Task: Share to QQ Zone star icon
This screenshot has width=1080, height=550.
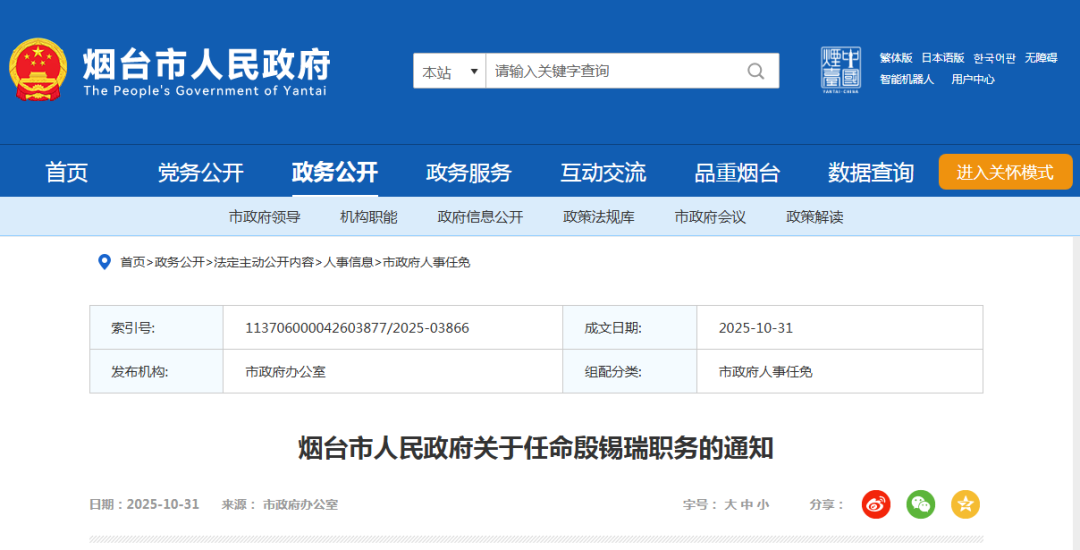Action: click(966, 505)
